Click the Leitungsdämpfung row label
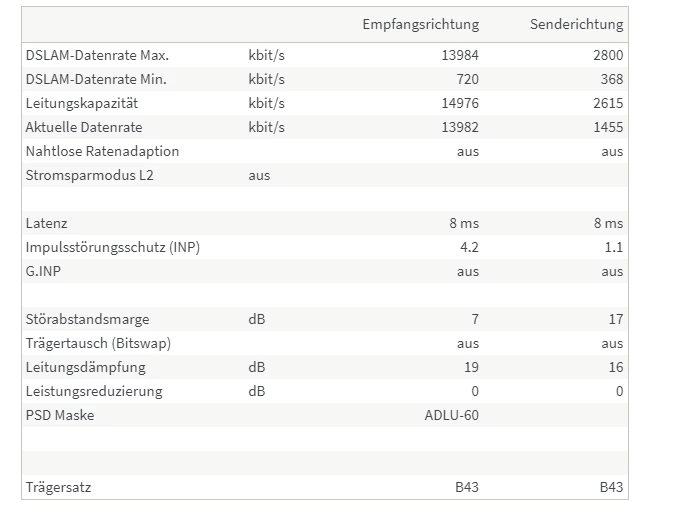Viewport: 700px width, 517px height. (x=85, y=367)
